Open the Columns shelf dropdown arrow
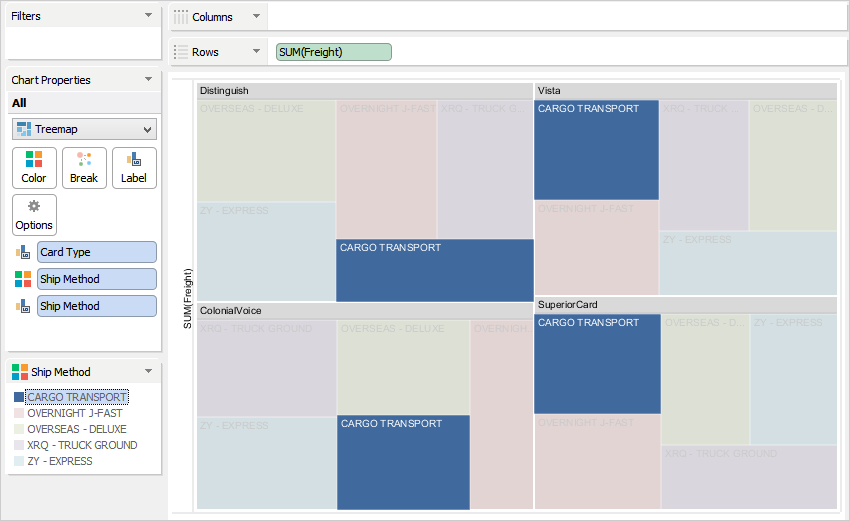The height and width of the screenshot is (521, 850). [x=256, y=17]
